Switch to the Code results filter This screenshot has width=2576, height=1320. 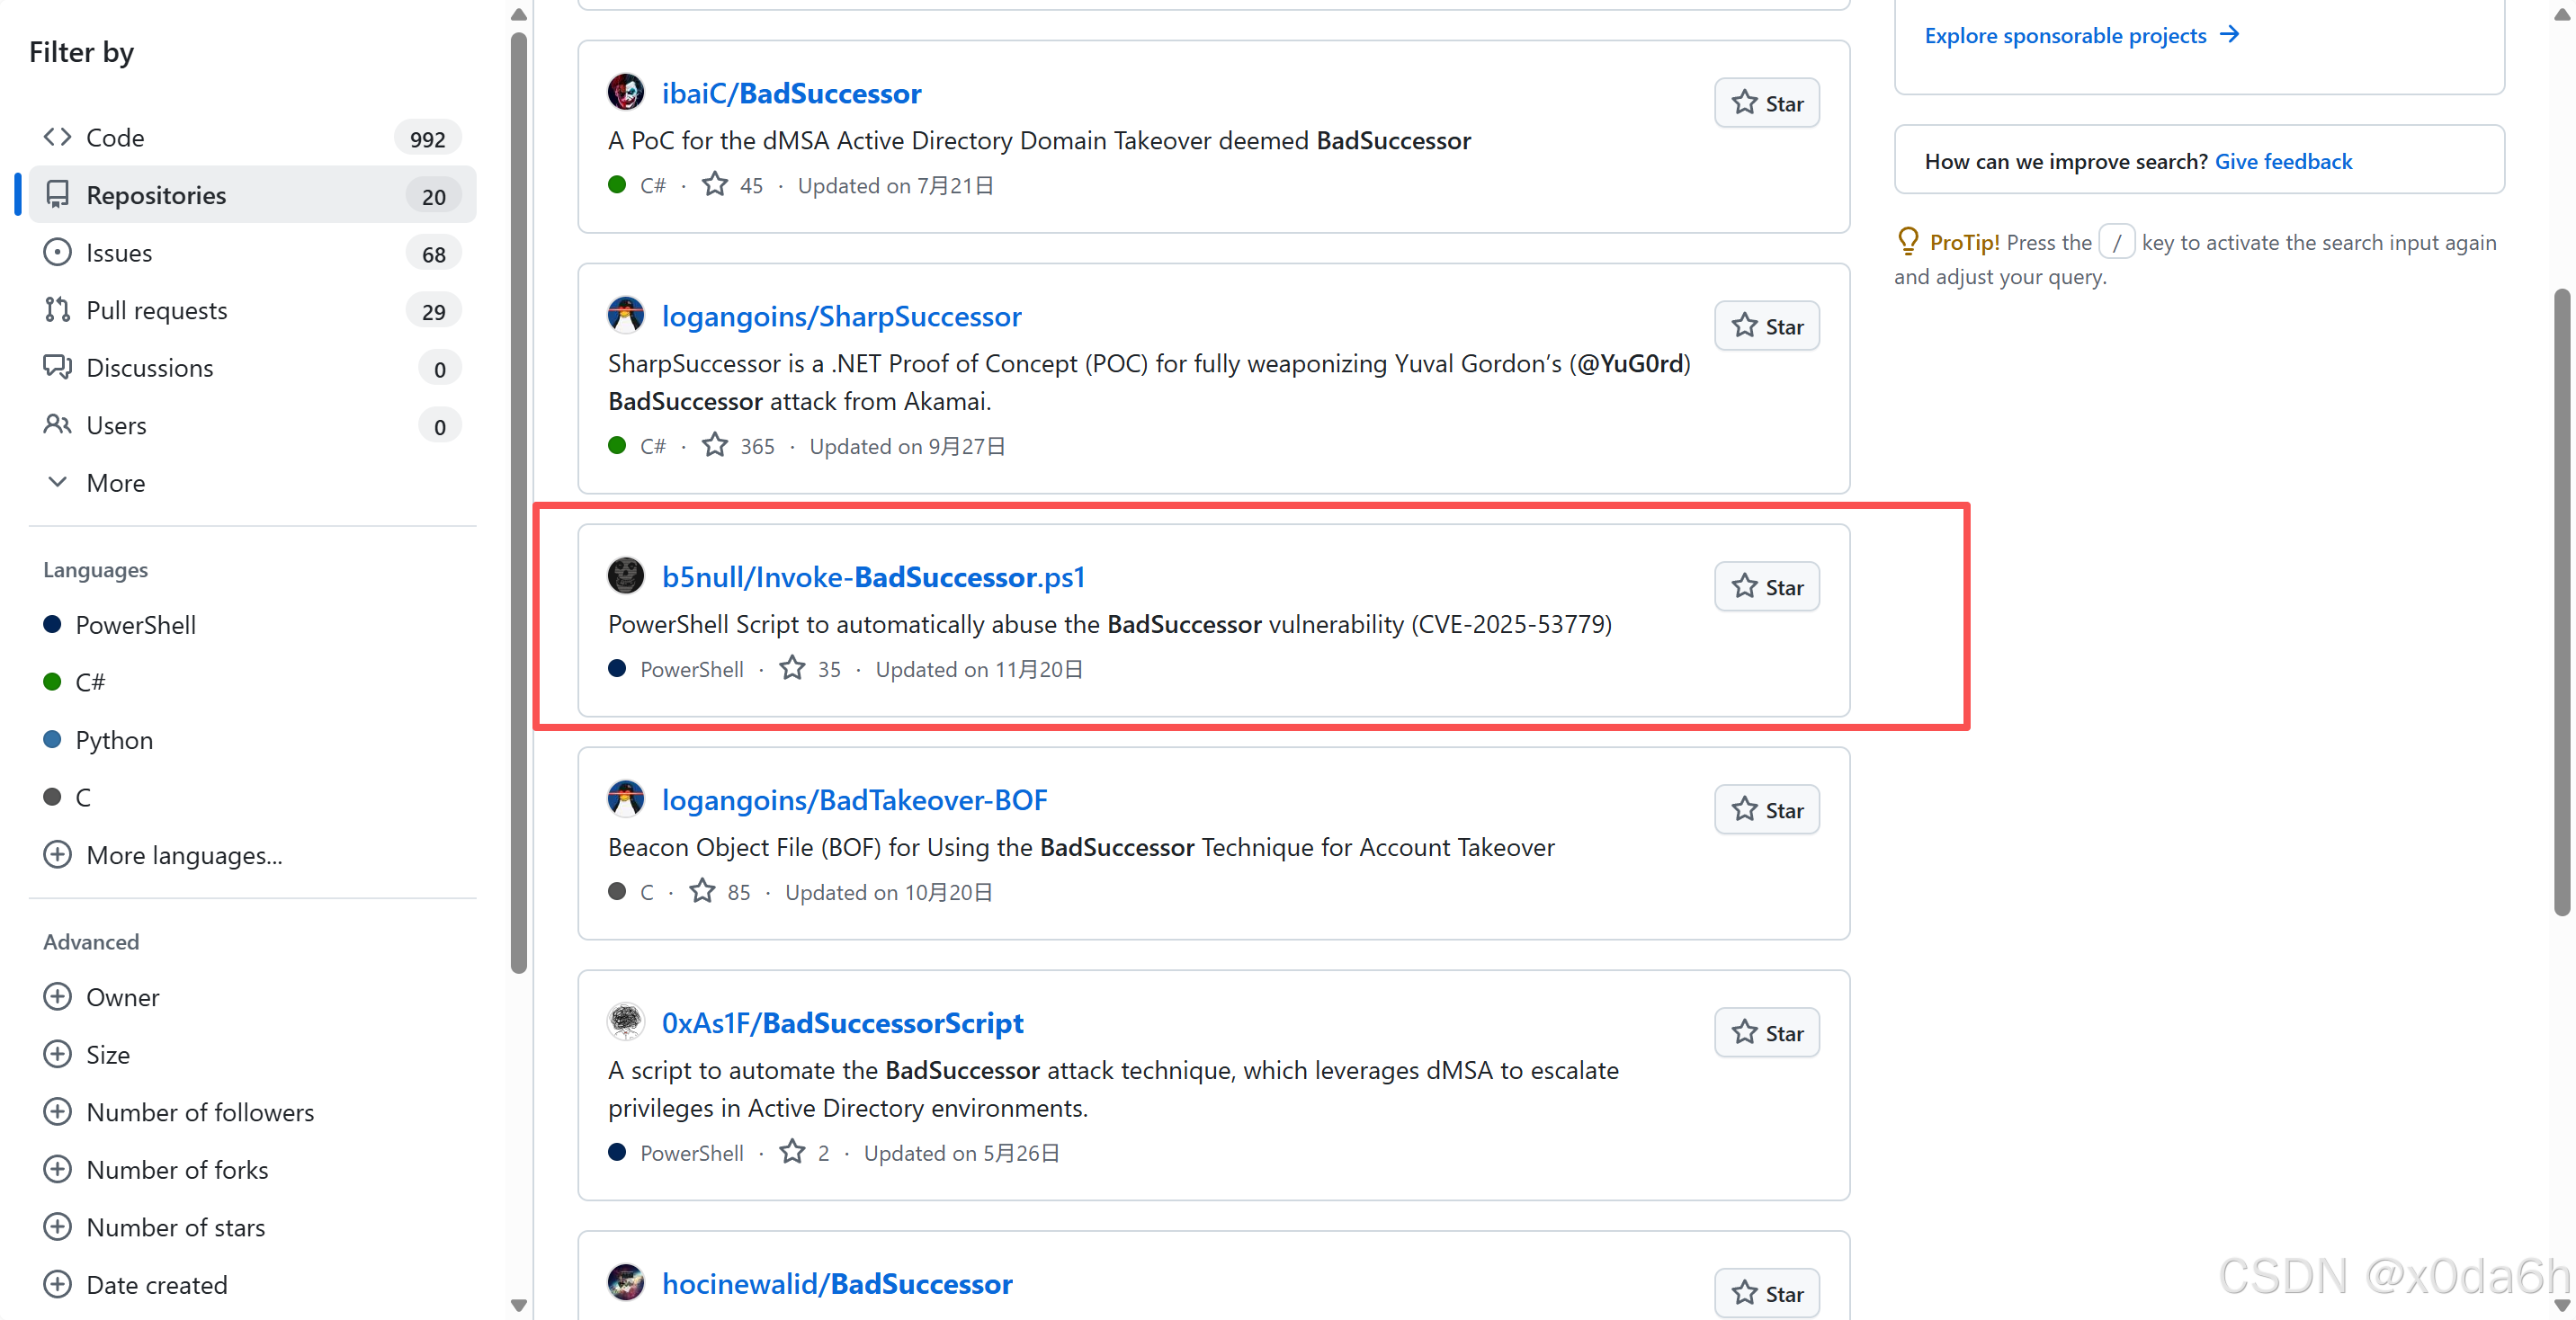[x=115, y=137]
